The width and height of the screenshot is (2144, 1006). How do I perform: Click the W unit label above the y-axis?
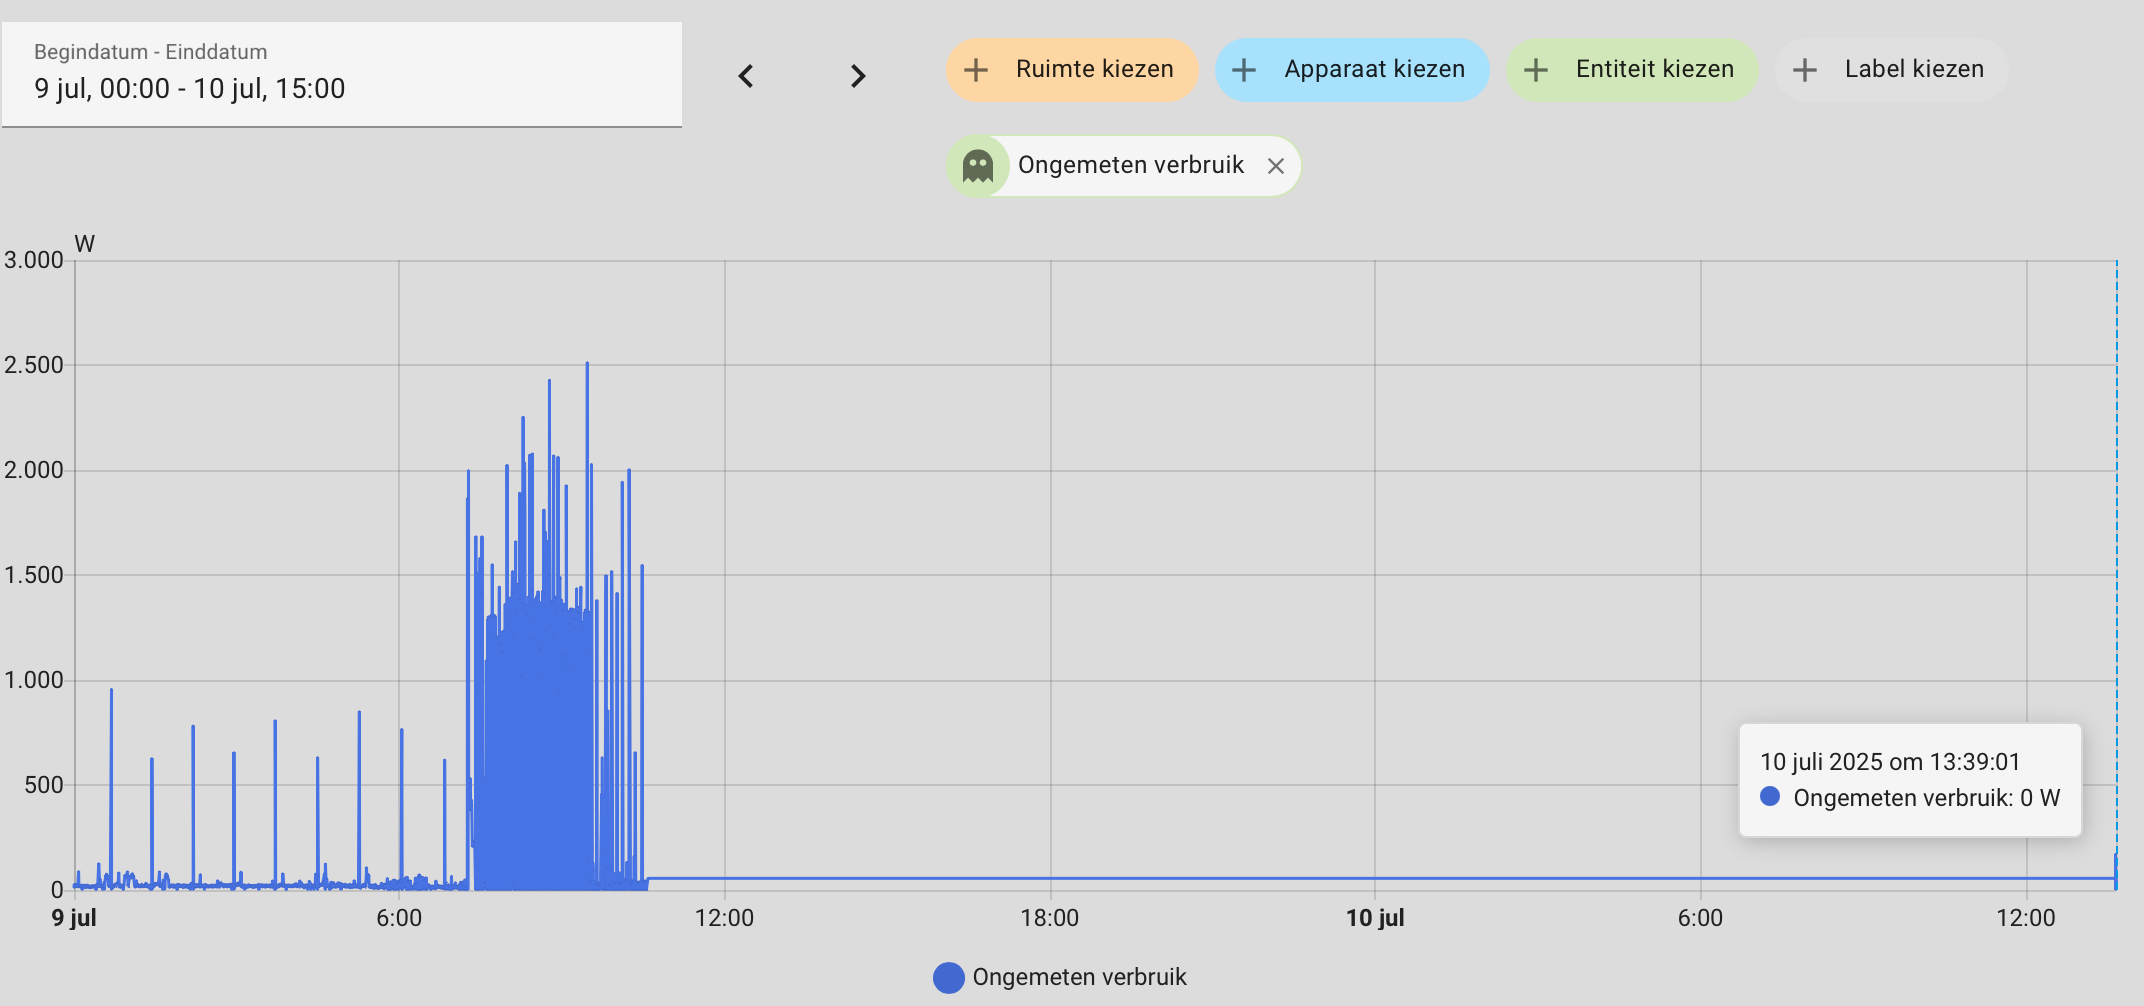pyautogui.click(x=85, y=244)
